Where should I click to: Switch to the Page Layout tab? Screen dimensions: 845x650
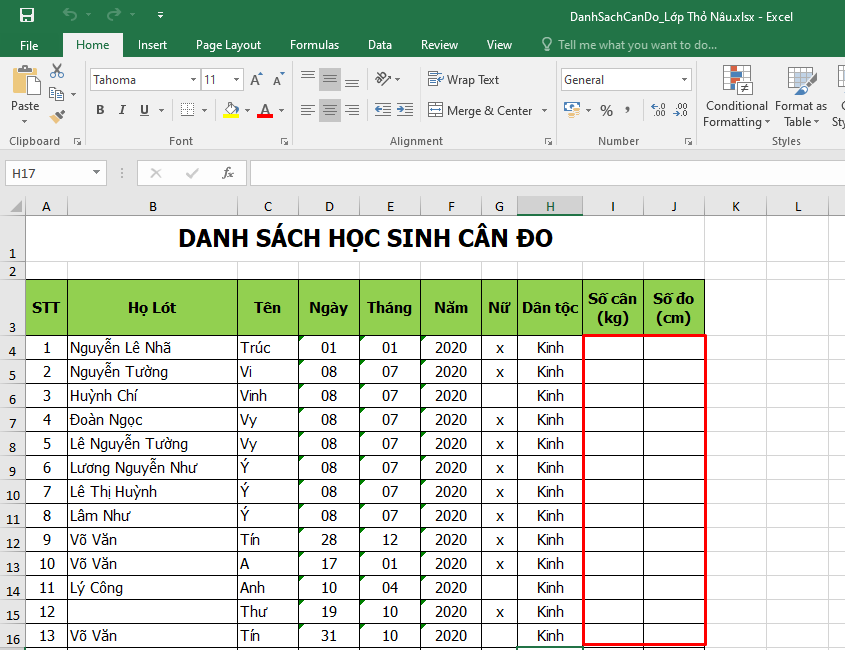click(228, 45)
